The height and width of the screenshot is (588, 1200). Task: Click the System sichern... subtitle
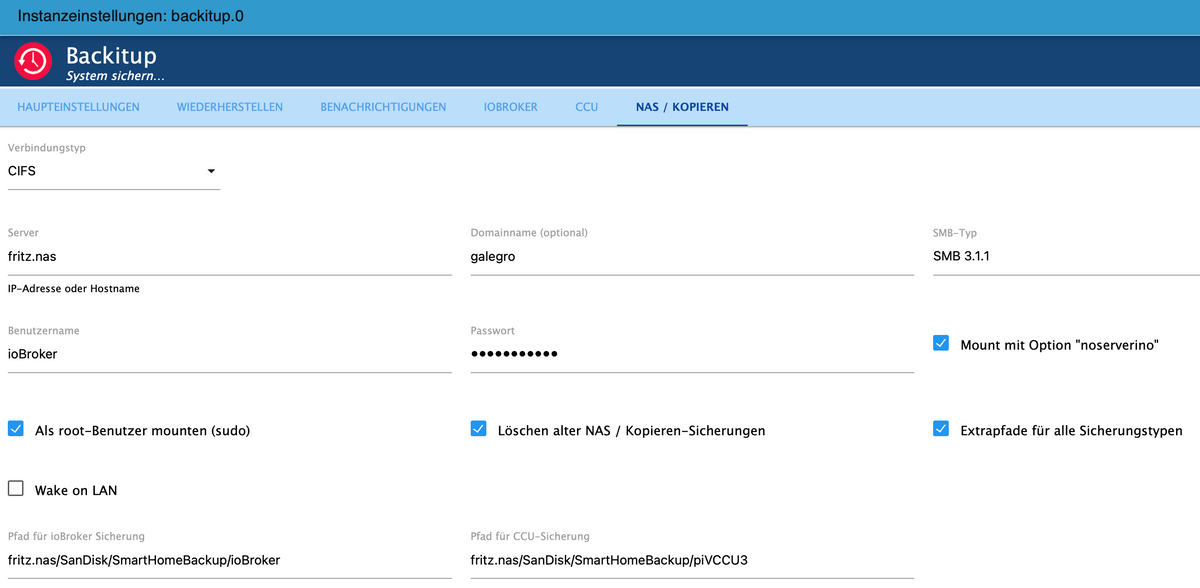(115, 76)
